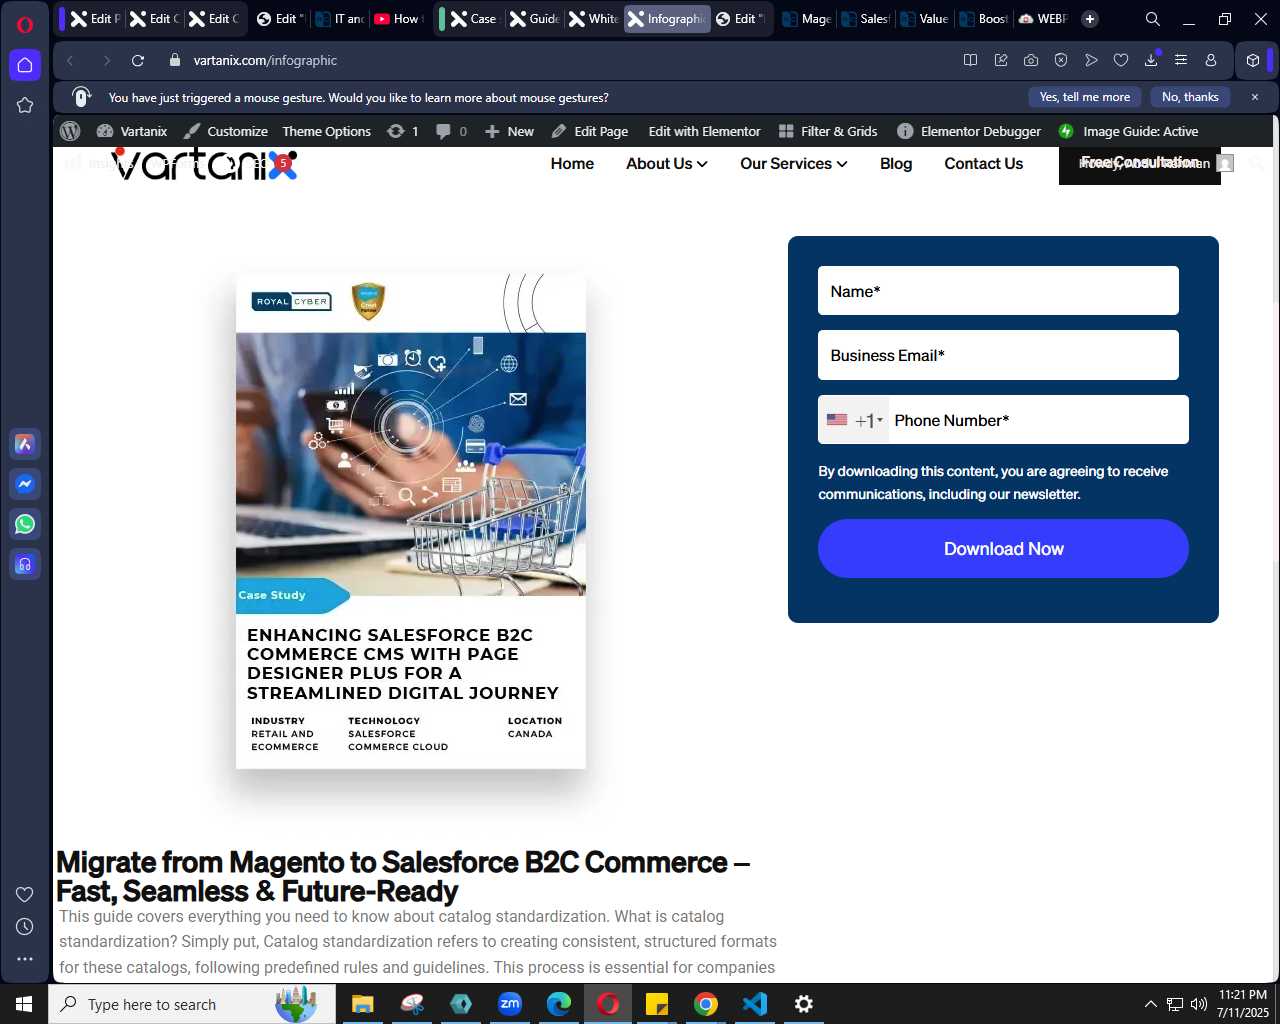Switch to the White tab
1280x1024 pixels.
click(593, 19)
